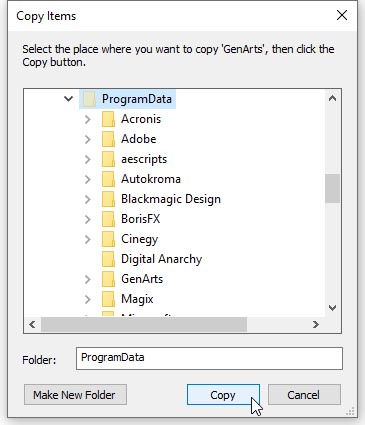Click the vertical scrollbar down arrow
This screenshot has height=425, width=365.
click(332, 308)
